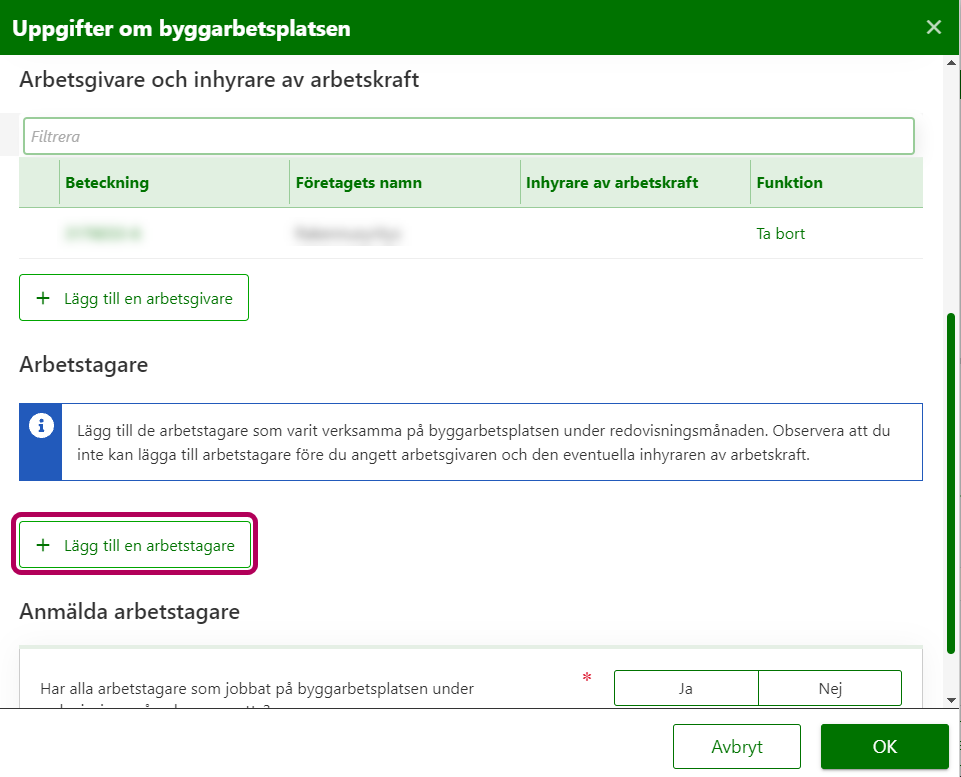The image size is (961, 777).
Task: Click the dialog's vertical scrollbar thumb
Action: coord(951,480)
